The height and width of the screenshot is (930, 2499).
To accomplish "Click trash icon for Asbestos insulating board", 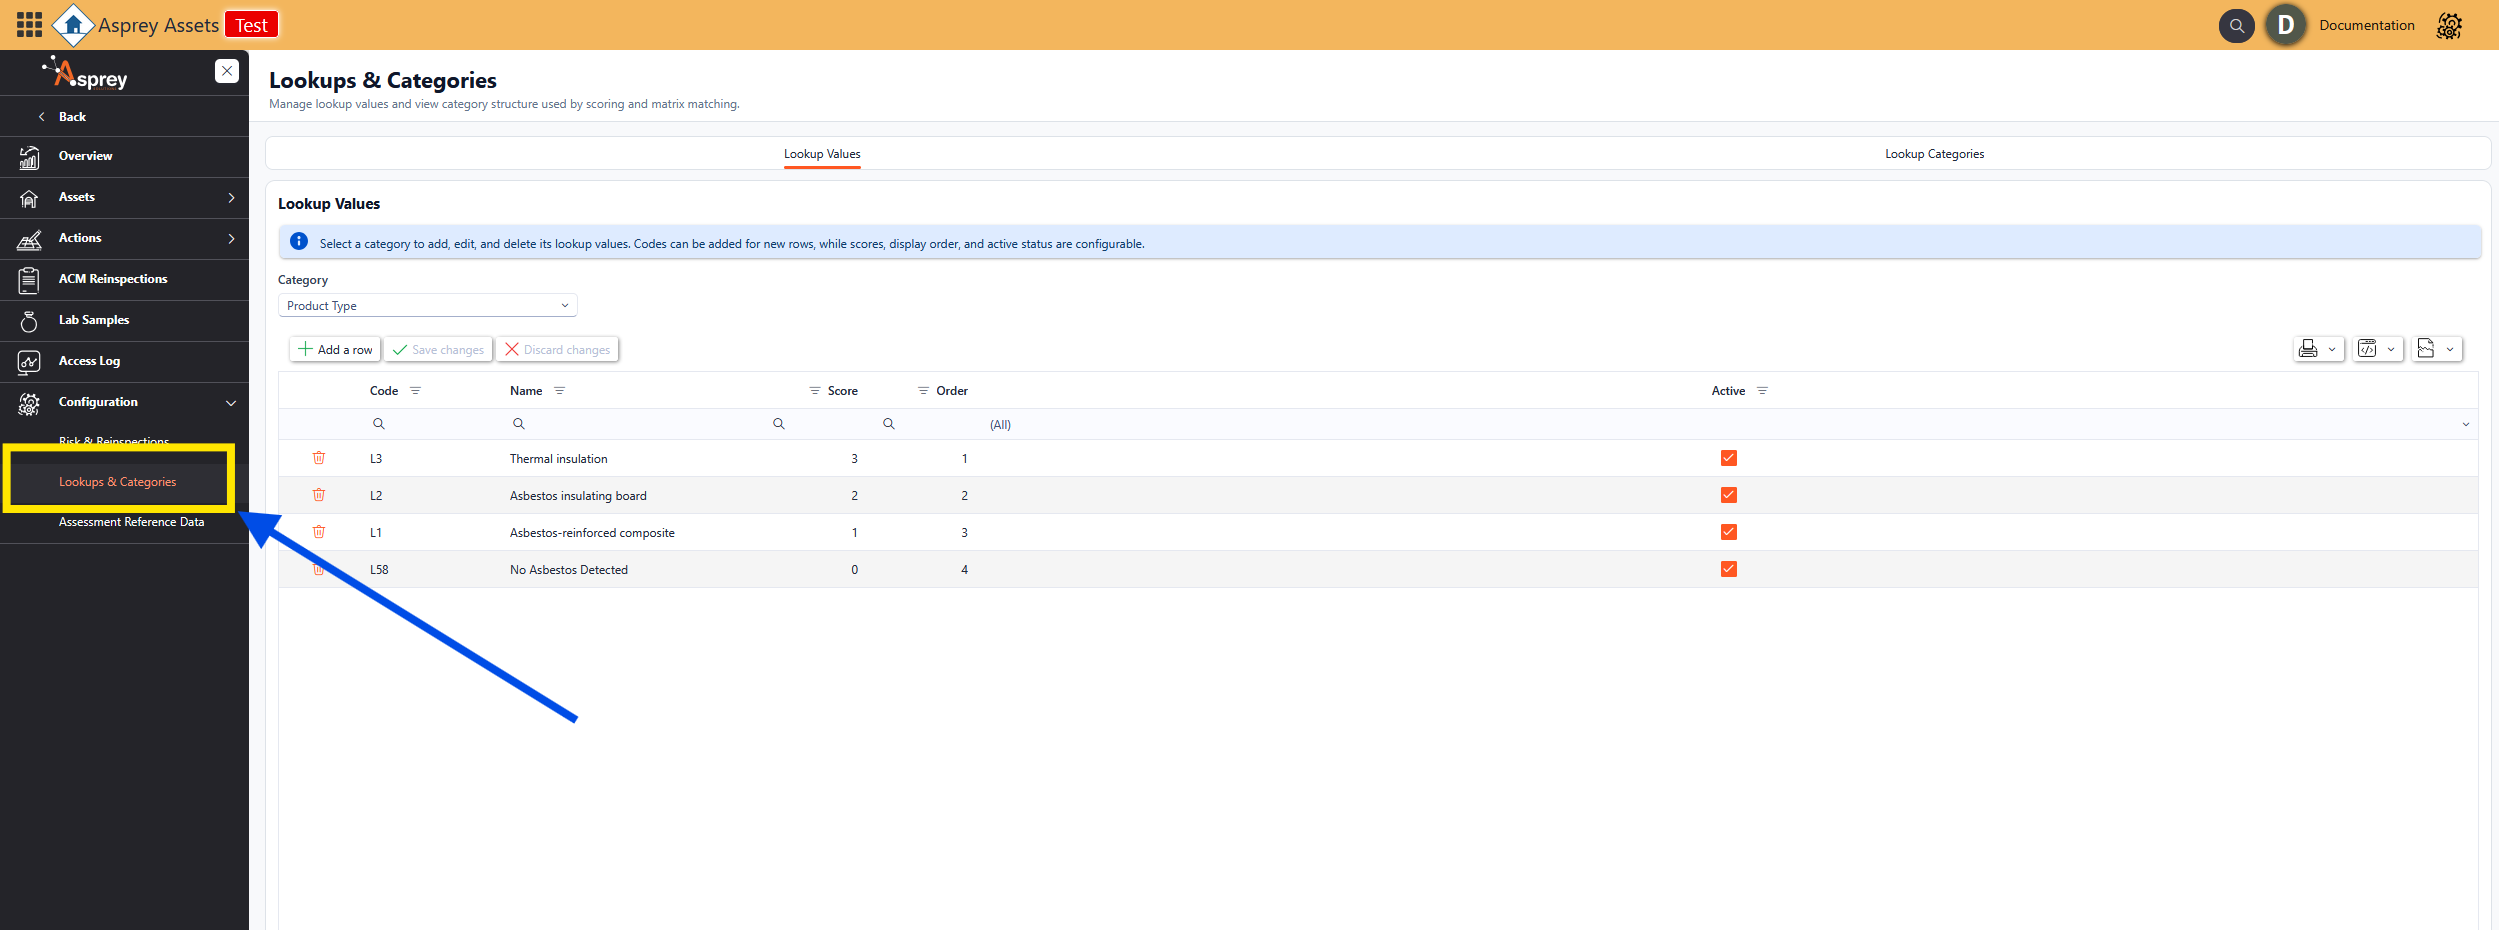I will pyautogui.click(x=319, y=495).
